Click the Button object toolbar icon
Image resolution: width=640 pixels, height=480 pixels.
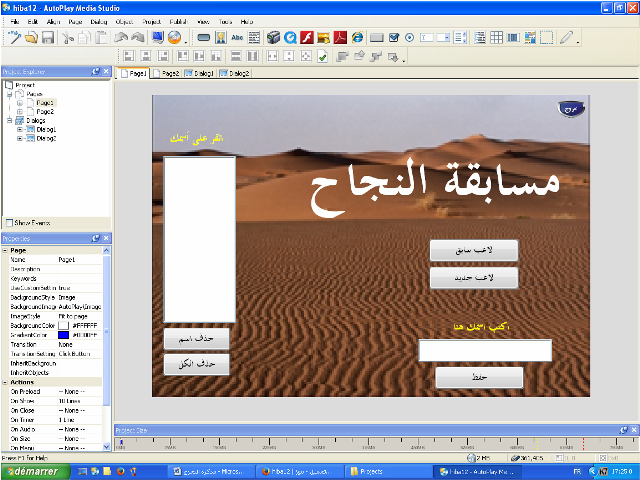click(x=204, y=38)
